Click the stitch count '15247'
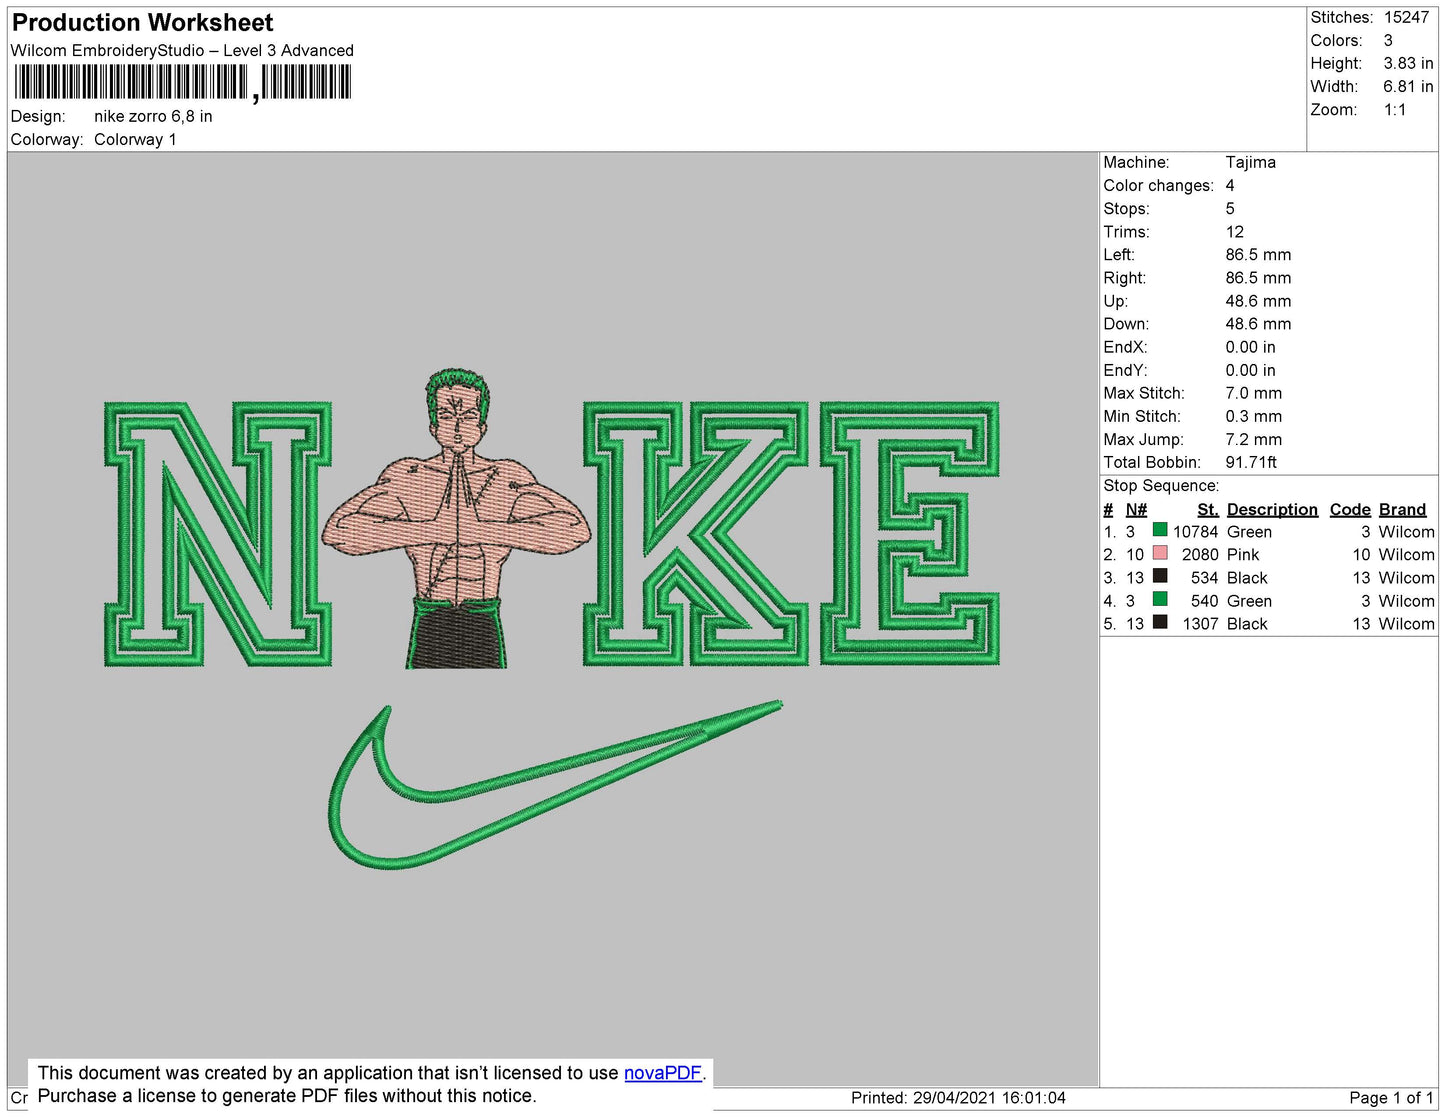Screen dimensions: 1445x1117 [x=1406, y=17]
